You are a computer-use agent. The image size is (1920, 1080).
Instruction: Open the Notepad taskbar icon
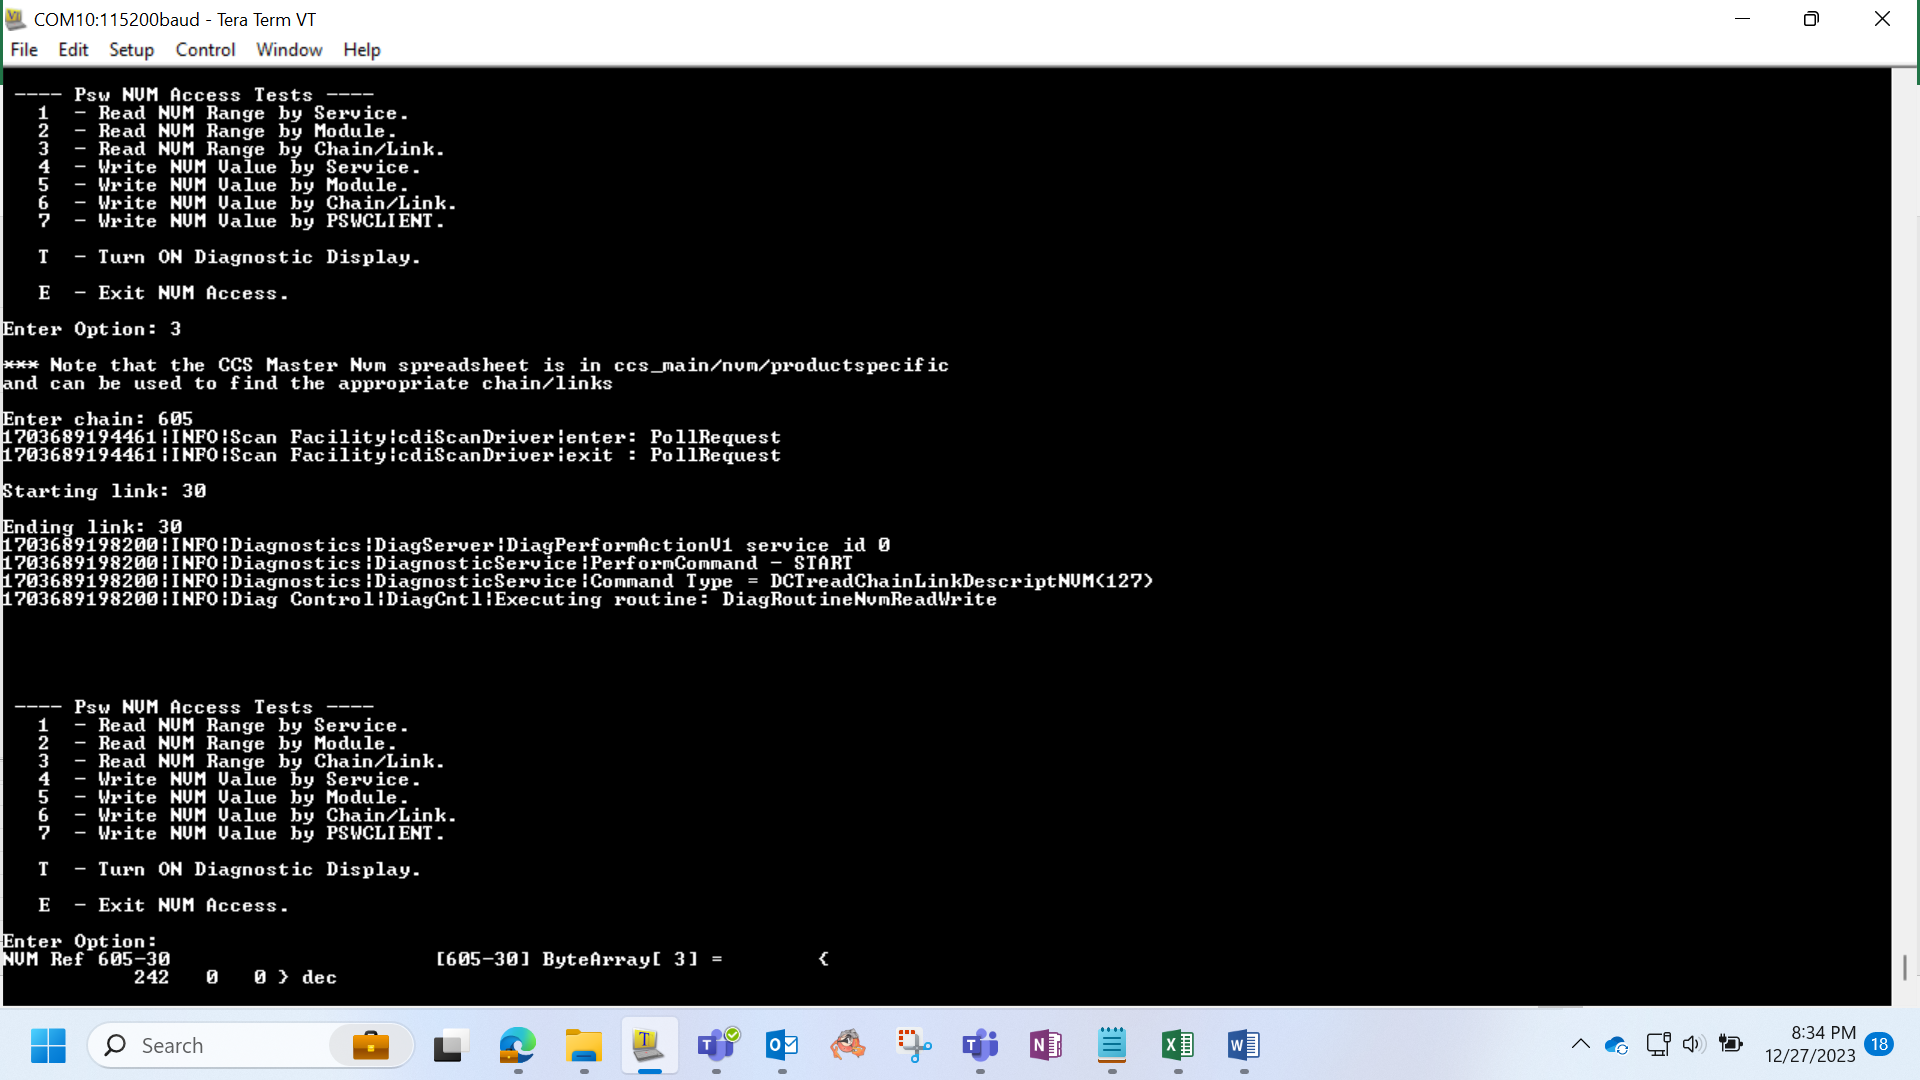point(1111,1045)
